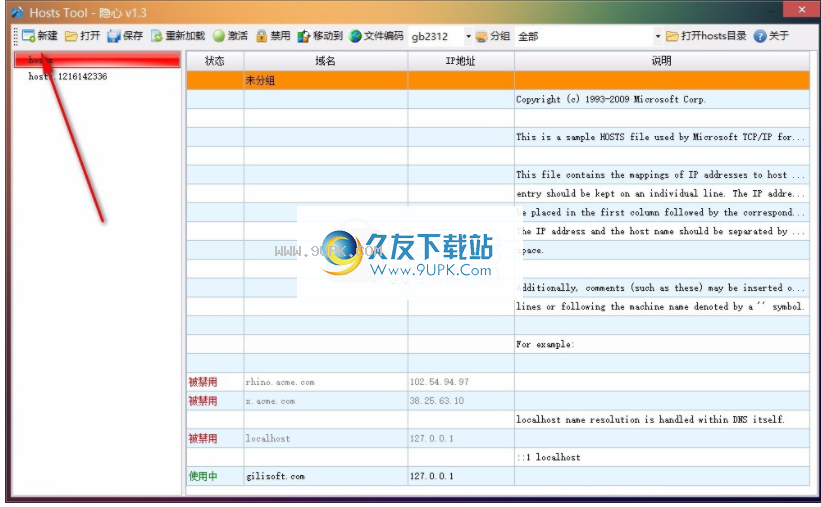Open a file with 打开 button
The width and height of the screenshot is (821, 507).
(83, 36)
